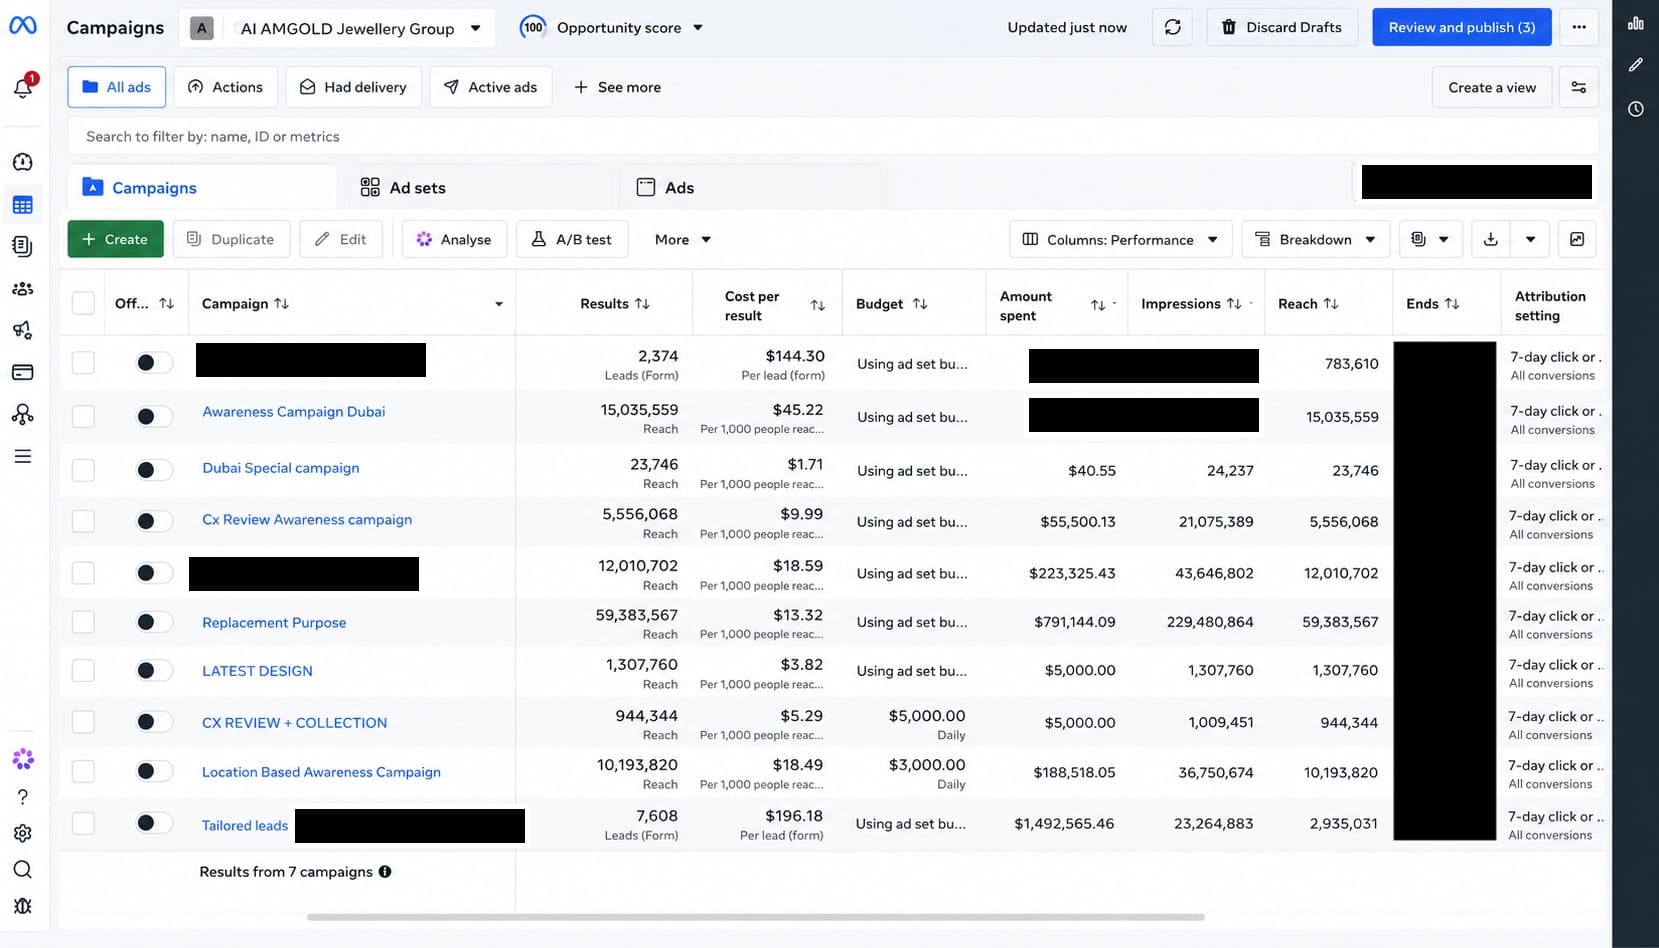1659x948 pixels.
Task: Open the Location Based Awareness Campaign link
Action: click(321, 772)
